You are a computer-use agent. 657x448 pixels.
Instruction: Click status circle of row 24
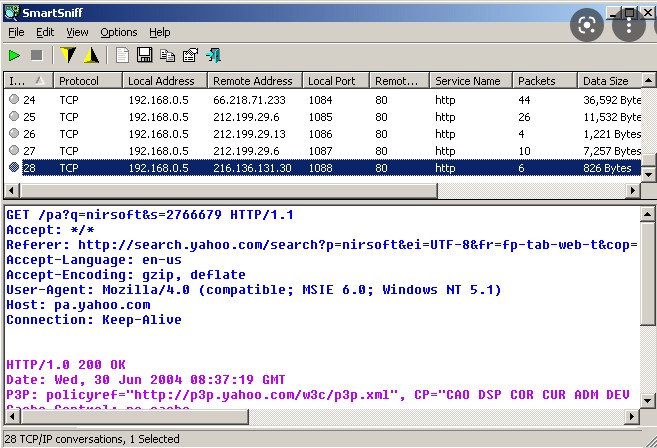tap(14, 99)
